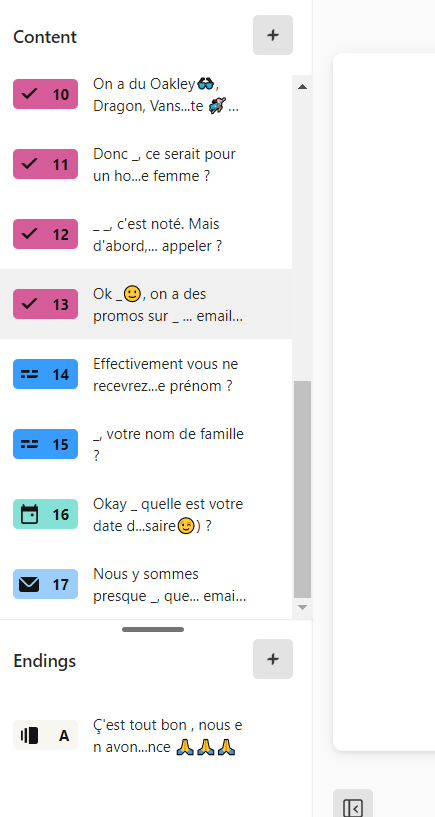Select the yes/no badge numbered 11

45,164
